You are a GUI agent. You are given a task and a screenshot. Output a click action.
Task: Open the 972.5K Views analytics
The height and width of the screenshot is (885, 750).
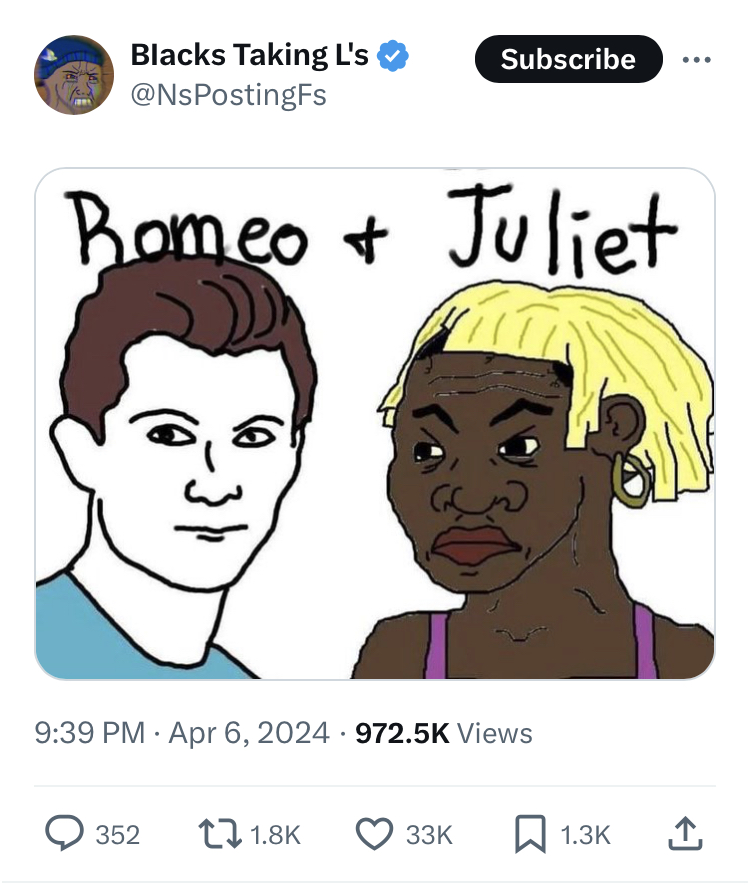444,734
